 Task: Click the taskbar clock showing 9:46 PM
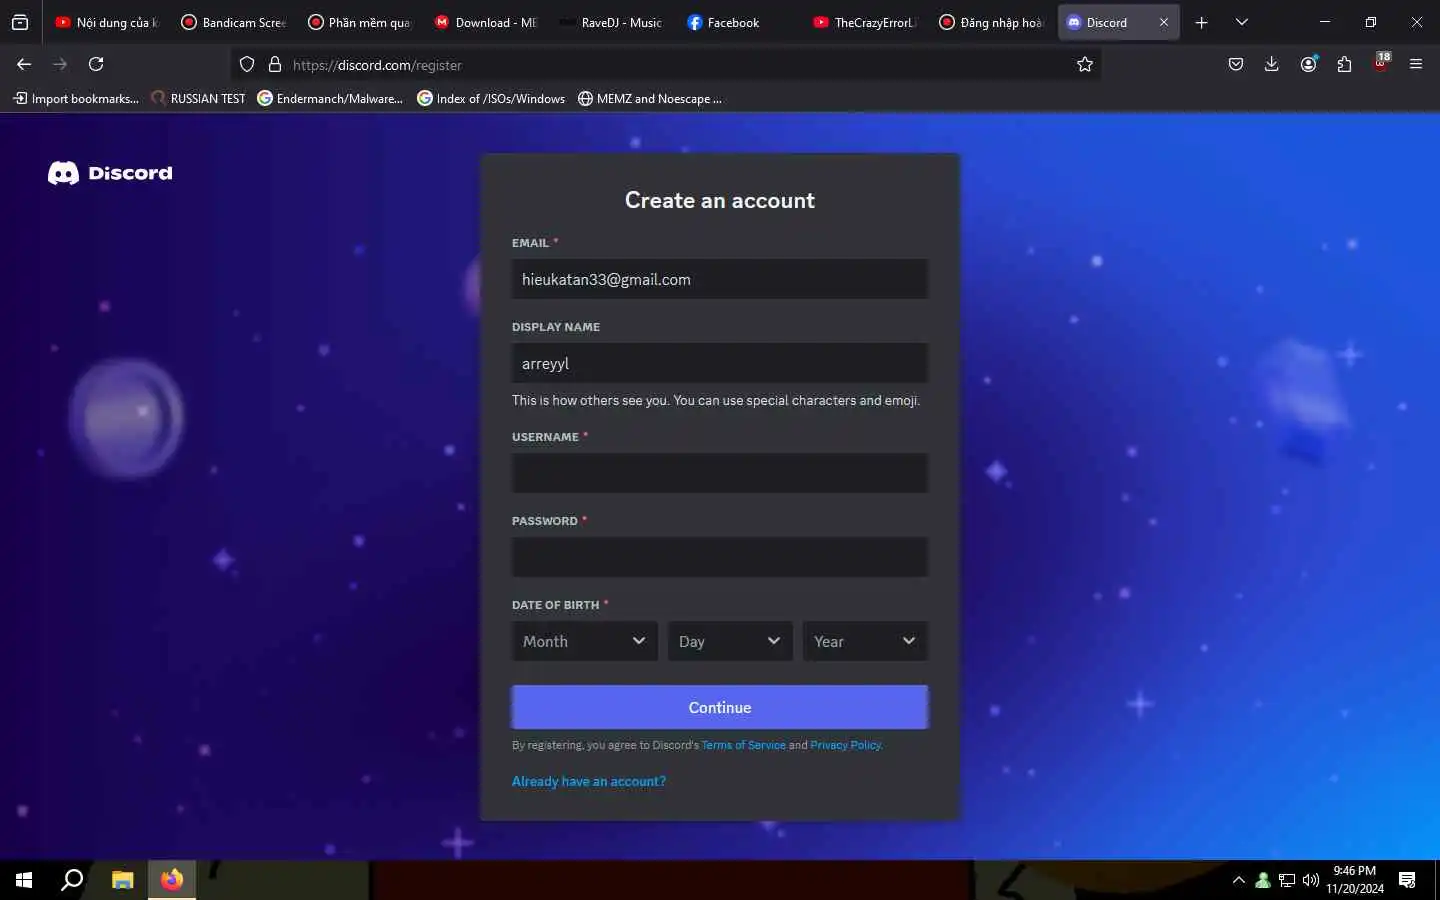(1355, 880)
